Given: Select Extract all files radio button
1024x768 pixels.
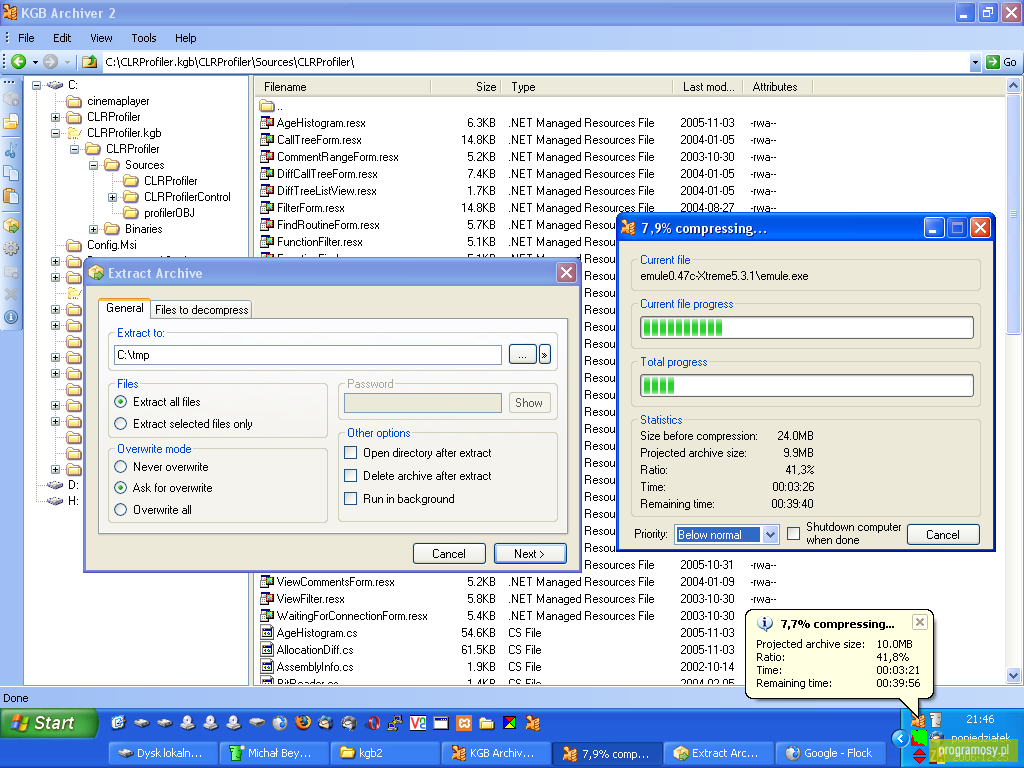Looking at the screenshot, I should point(120,402).
